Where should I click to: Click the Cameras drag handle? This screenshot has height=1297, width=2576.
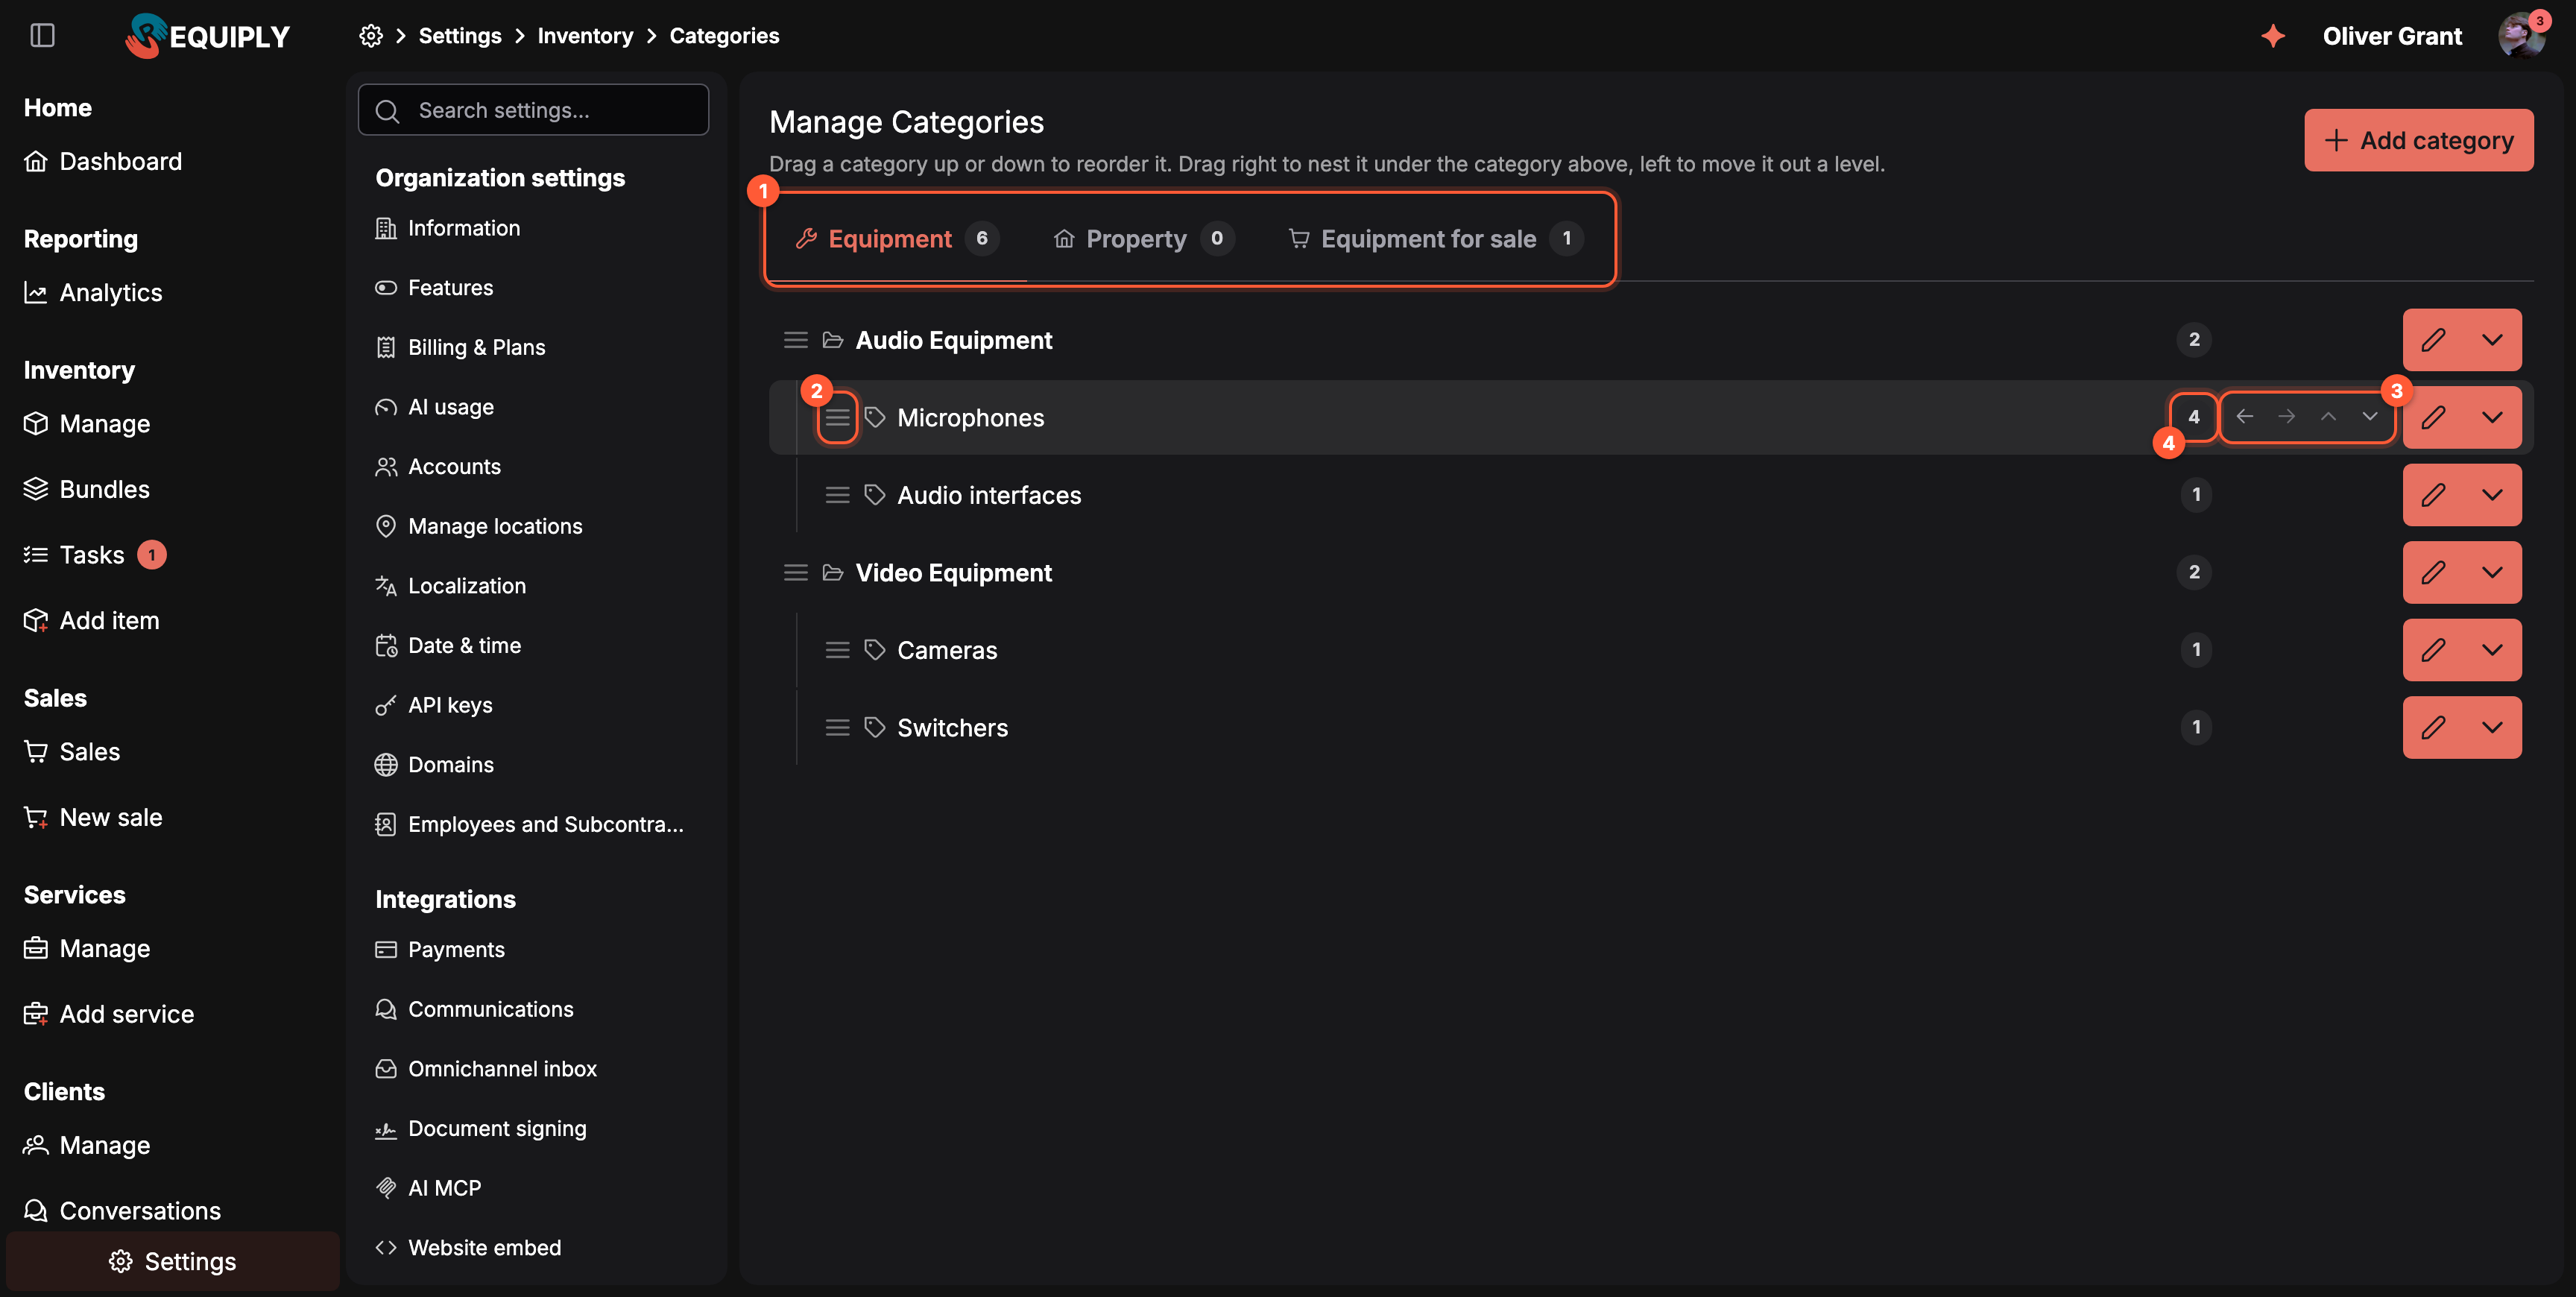click(x=837, y=650)
